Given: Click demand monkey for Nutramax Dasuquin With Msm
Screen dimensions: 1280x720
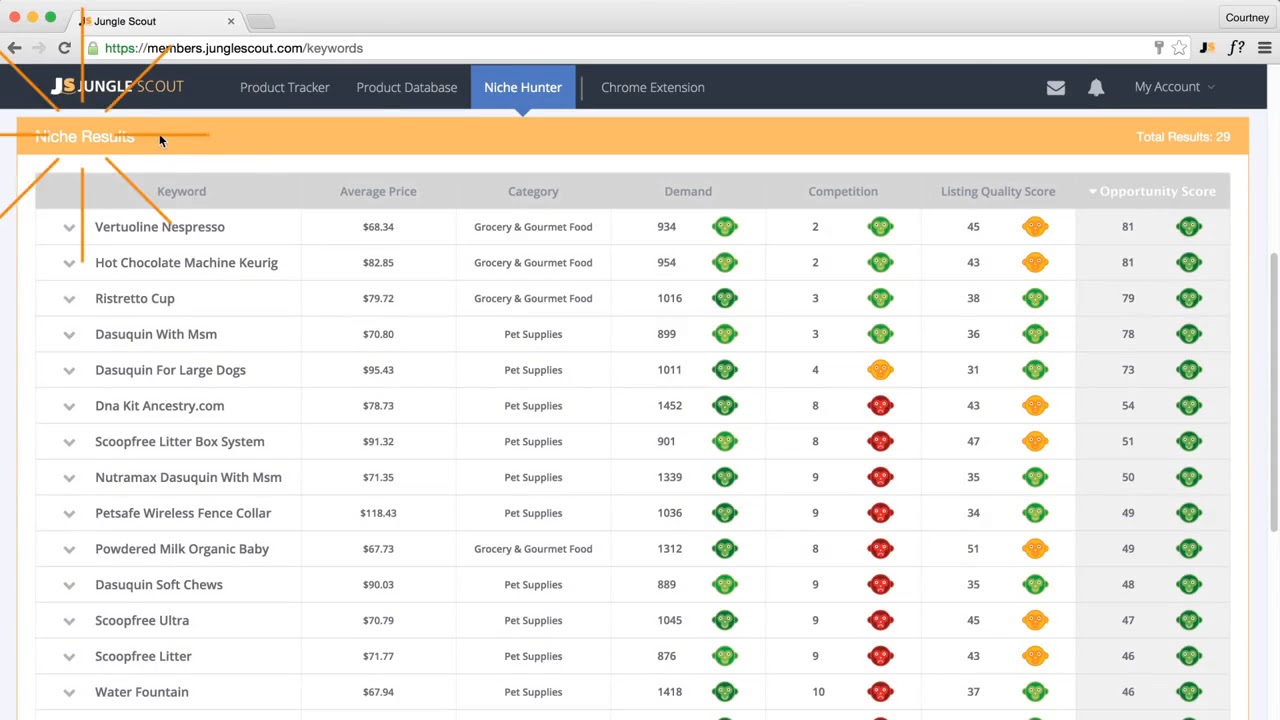Looking at the screenshot, I should coord(725,477).
